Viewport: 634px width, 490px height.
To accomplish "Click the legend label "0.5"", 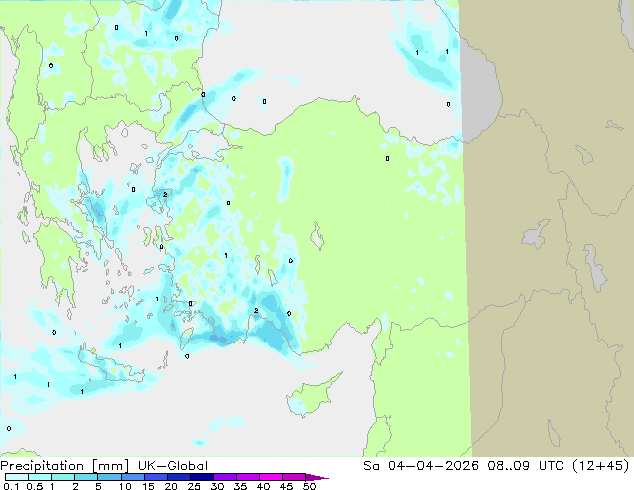I will (34, 486).
